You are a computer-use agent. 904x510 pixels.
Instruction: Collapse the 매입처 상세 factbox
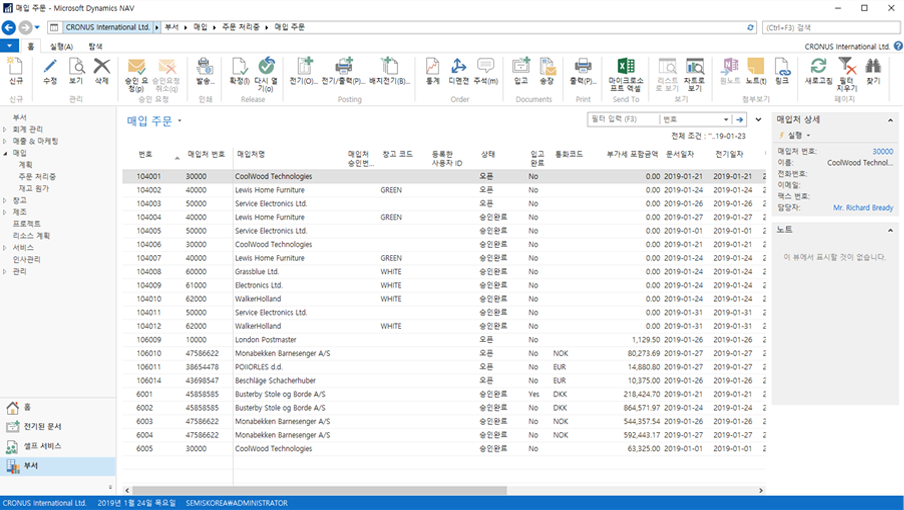click(891, 120)
